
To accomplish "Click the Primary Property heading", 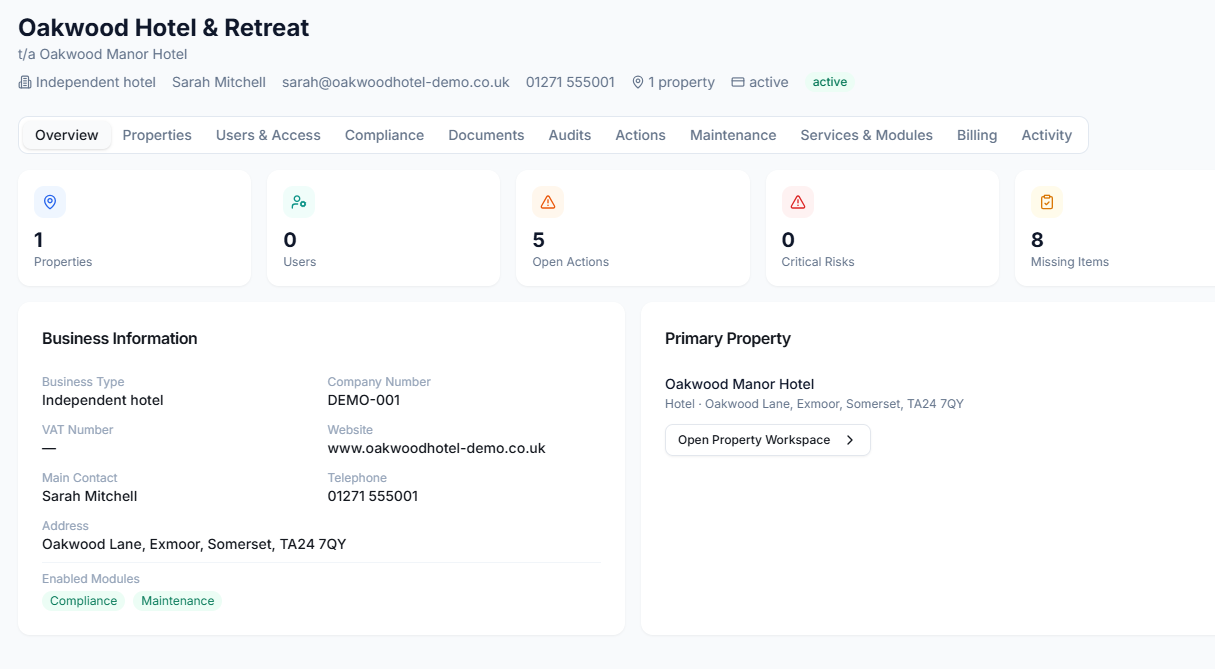I will [728, 339].
